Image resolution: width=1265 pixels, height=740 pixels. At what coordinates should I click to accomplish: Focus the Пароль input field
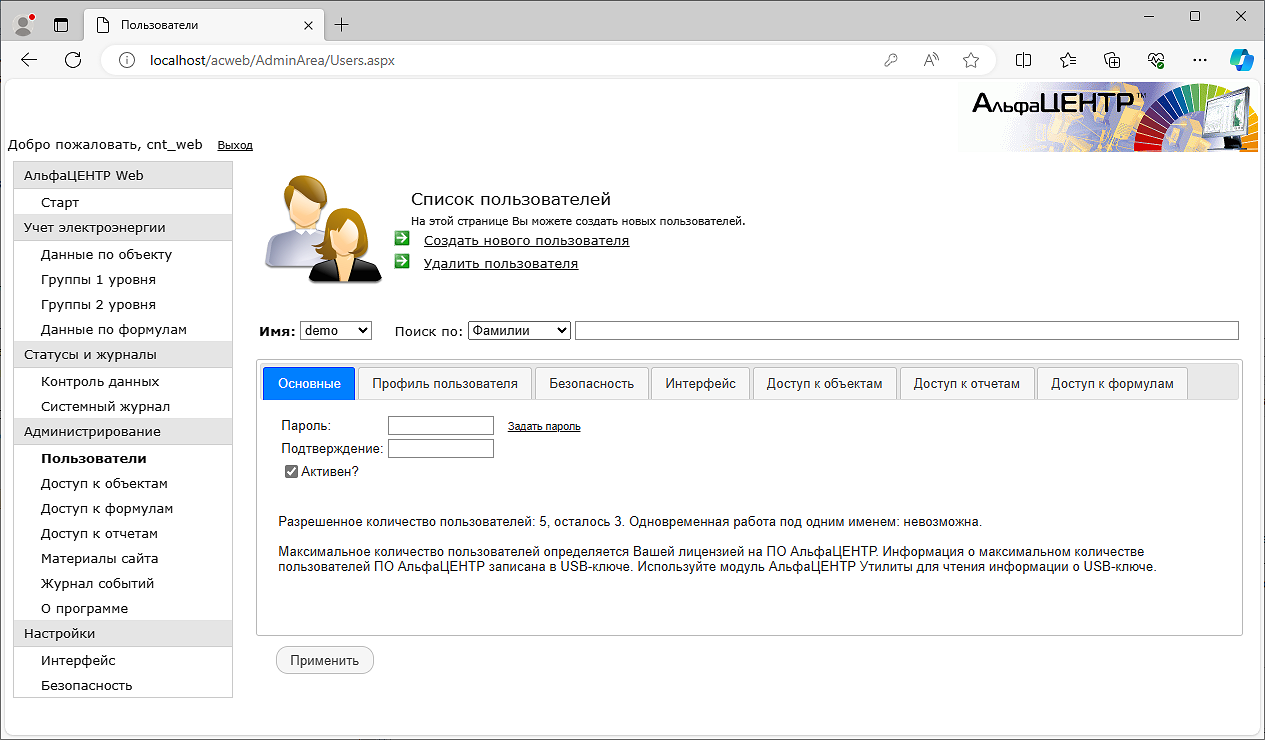[441, 425]
